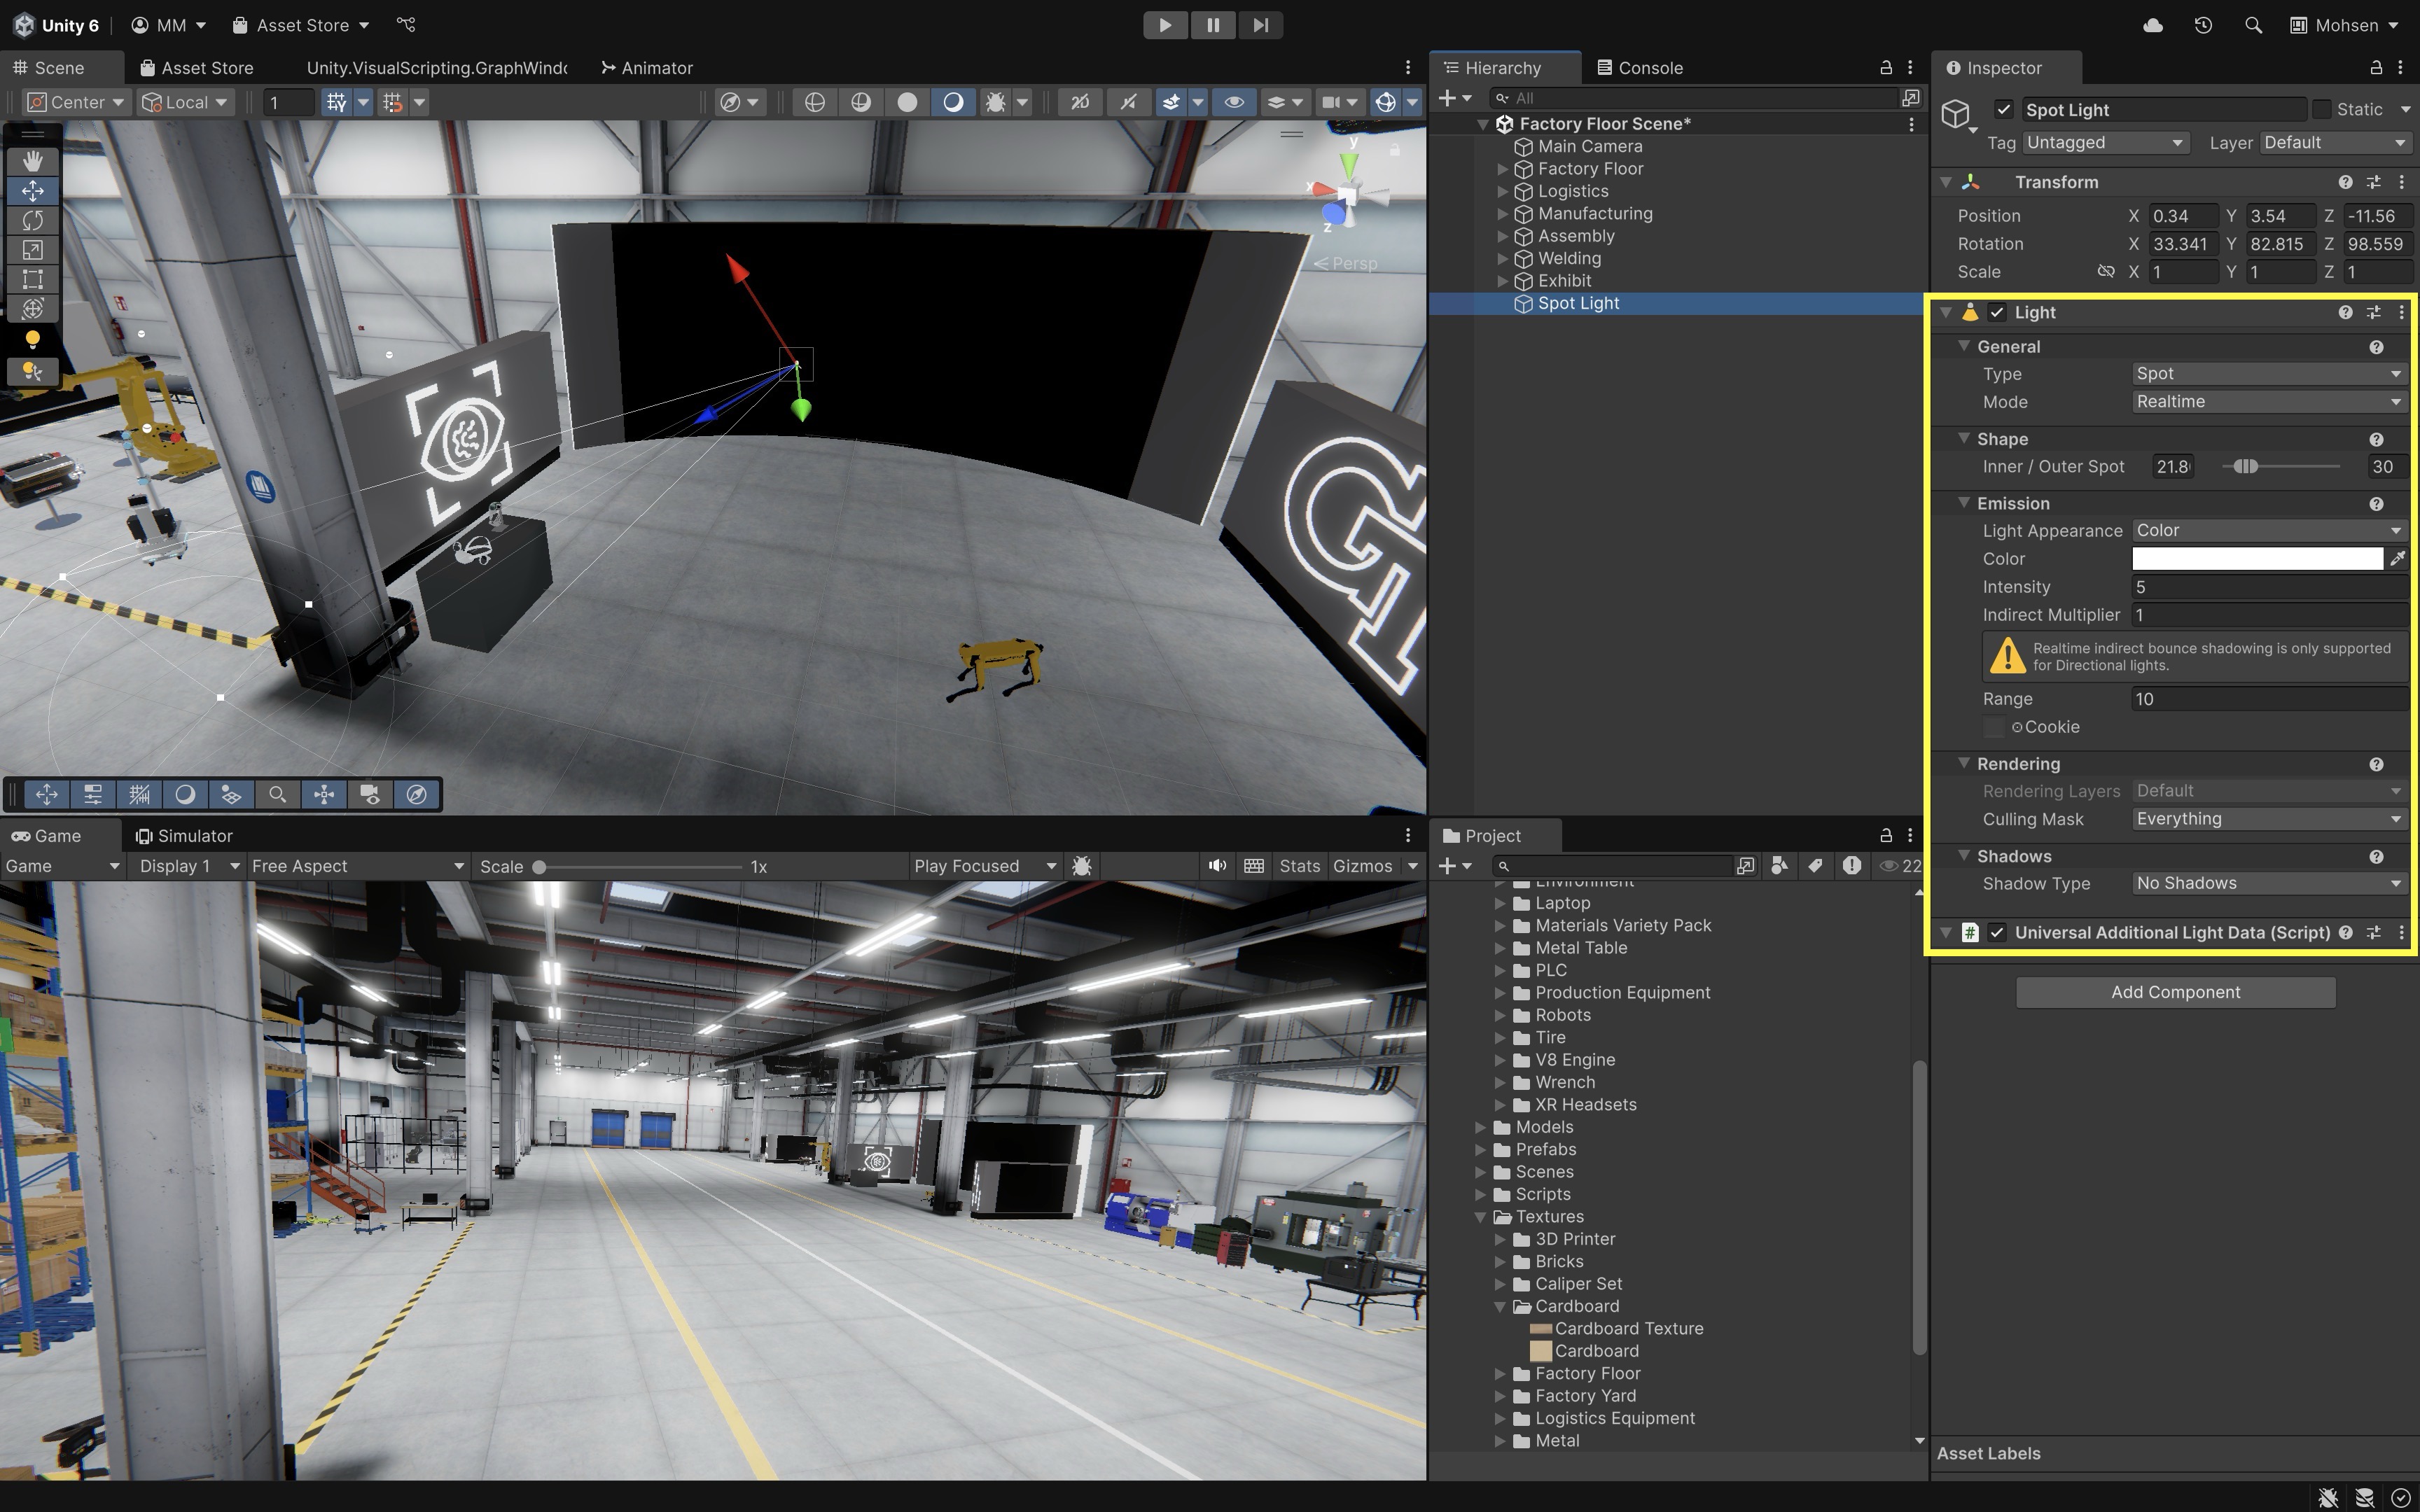
Task: Click the Stats button in Game view
Action: point(1299,866)
